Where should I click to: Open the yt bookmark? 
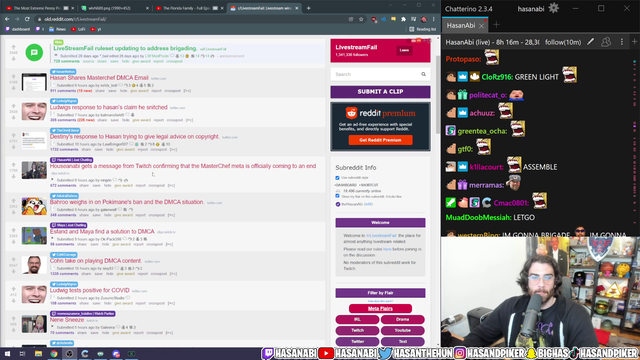(x=96, y=29)
